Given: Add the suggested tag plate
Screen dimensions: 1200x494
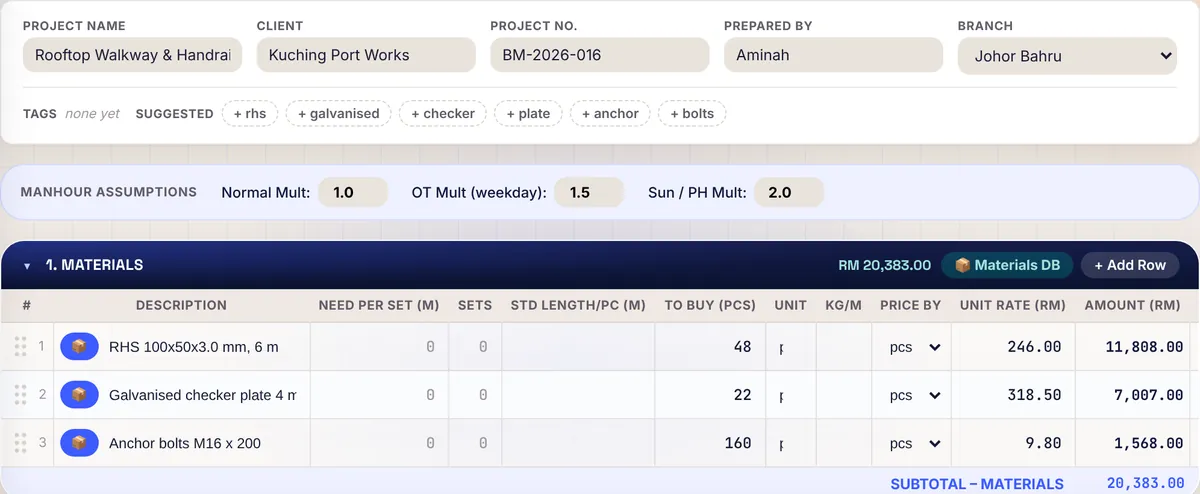Looking at the screenshot, I should point(528,114).
